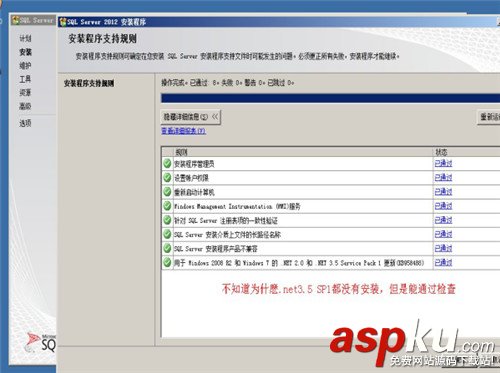Click green check icon for 长路径名称 rule

click(x=167, y=234)
